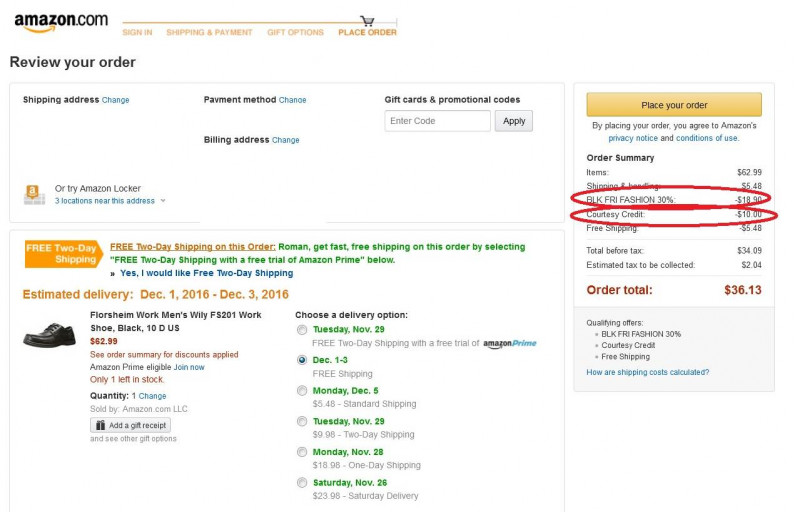Click See order summary for discounts applied
800x512 pixels.
pos(164,354)
